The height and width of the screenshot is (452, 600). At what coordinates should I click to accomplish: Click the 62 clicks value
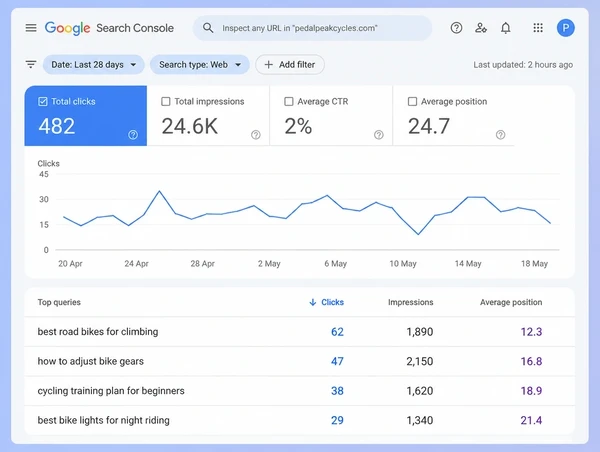[x=337, y=332]
